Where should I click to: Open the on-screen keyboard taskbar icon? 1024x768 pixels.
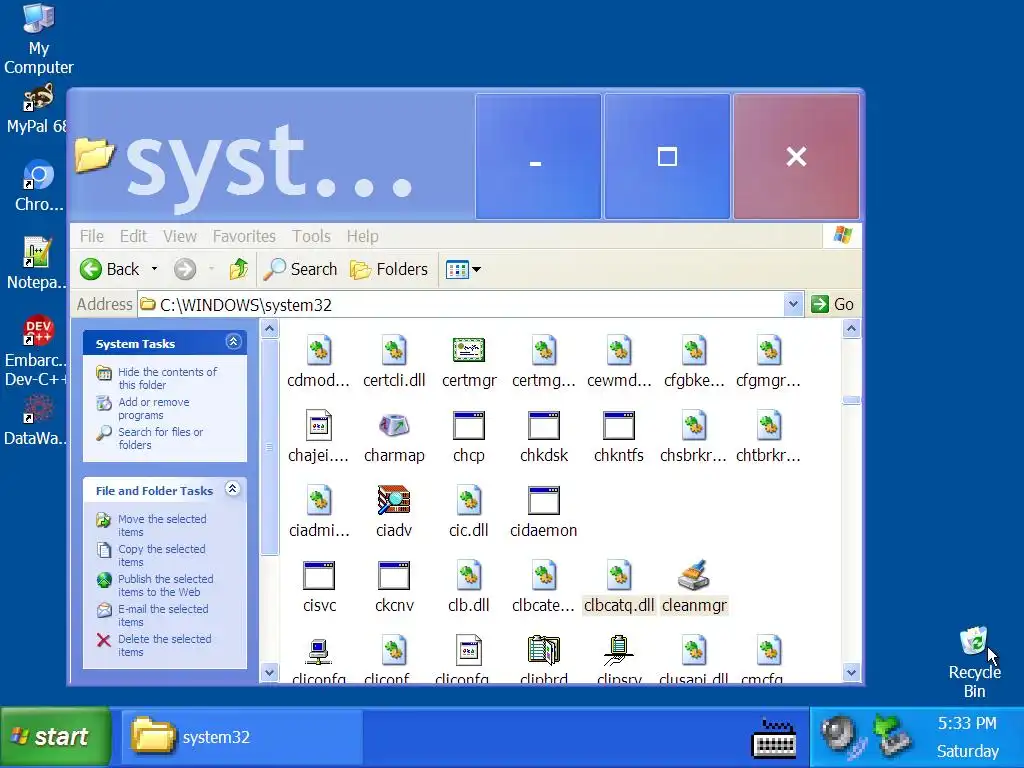774,738
